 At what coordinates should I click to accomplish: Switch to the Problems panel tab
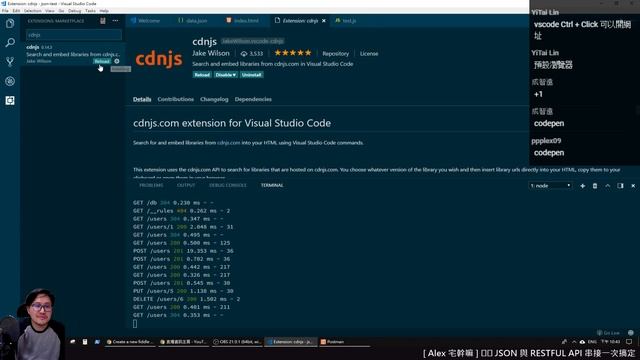[x=151, y=185]
